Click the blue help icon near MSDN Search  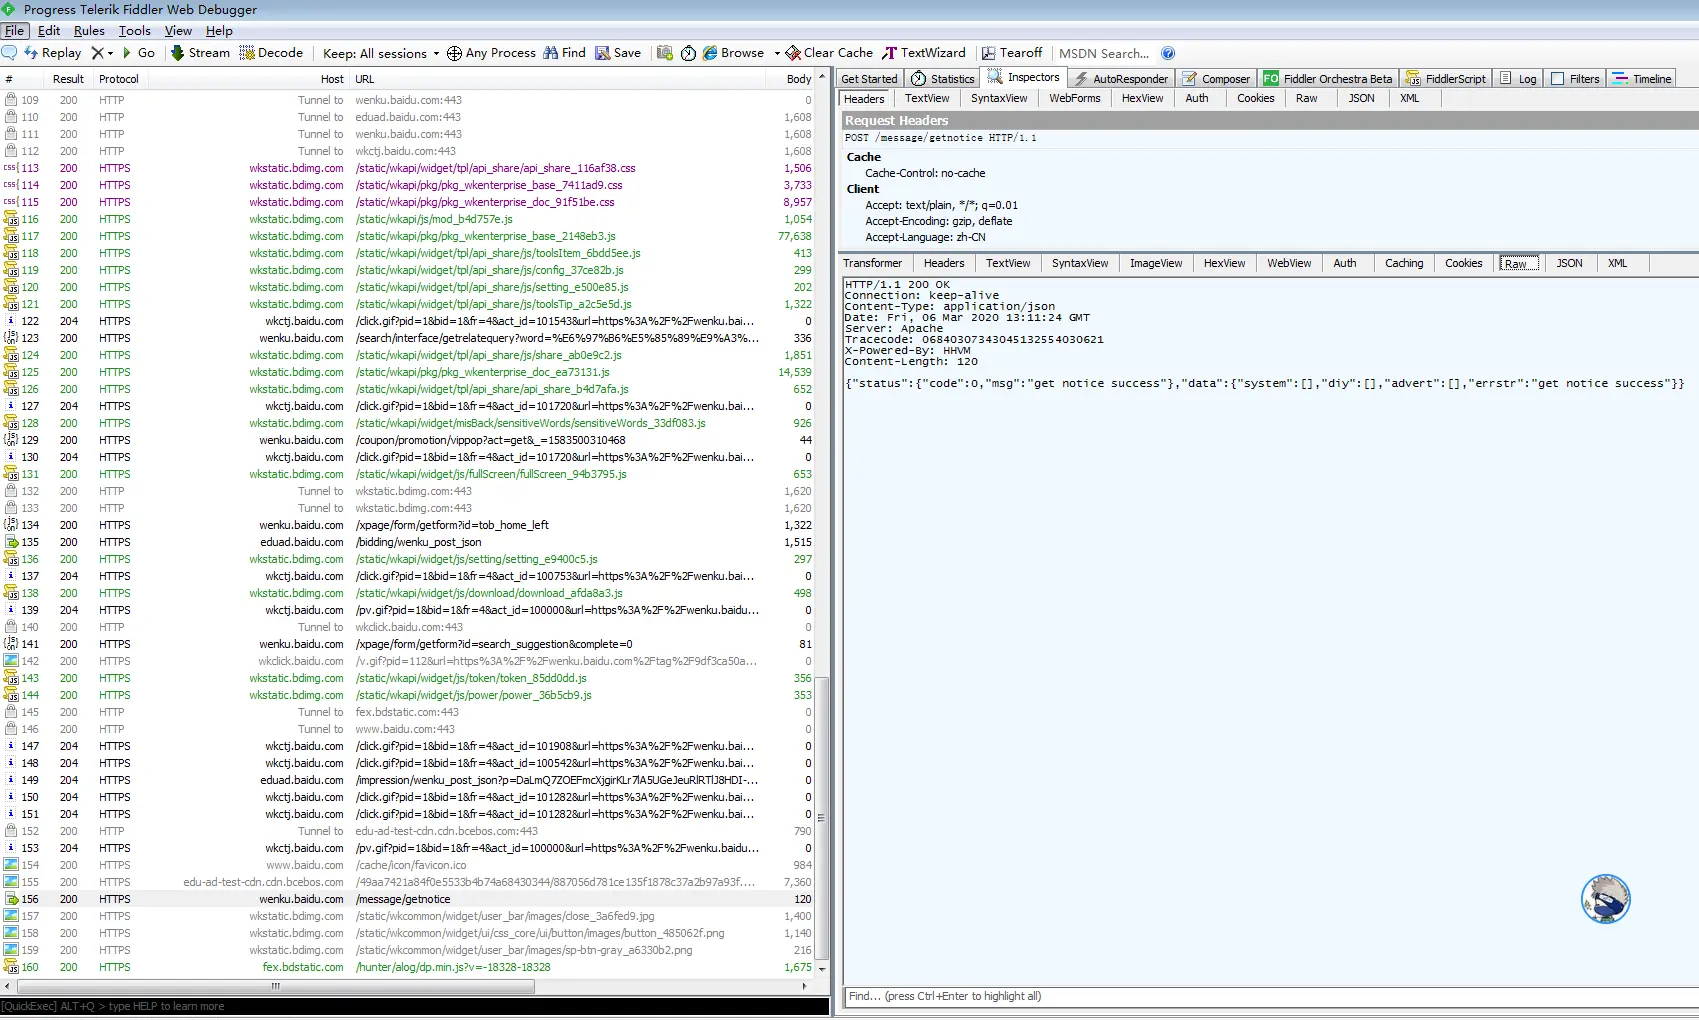[1168, 53]
